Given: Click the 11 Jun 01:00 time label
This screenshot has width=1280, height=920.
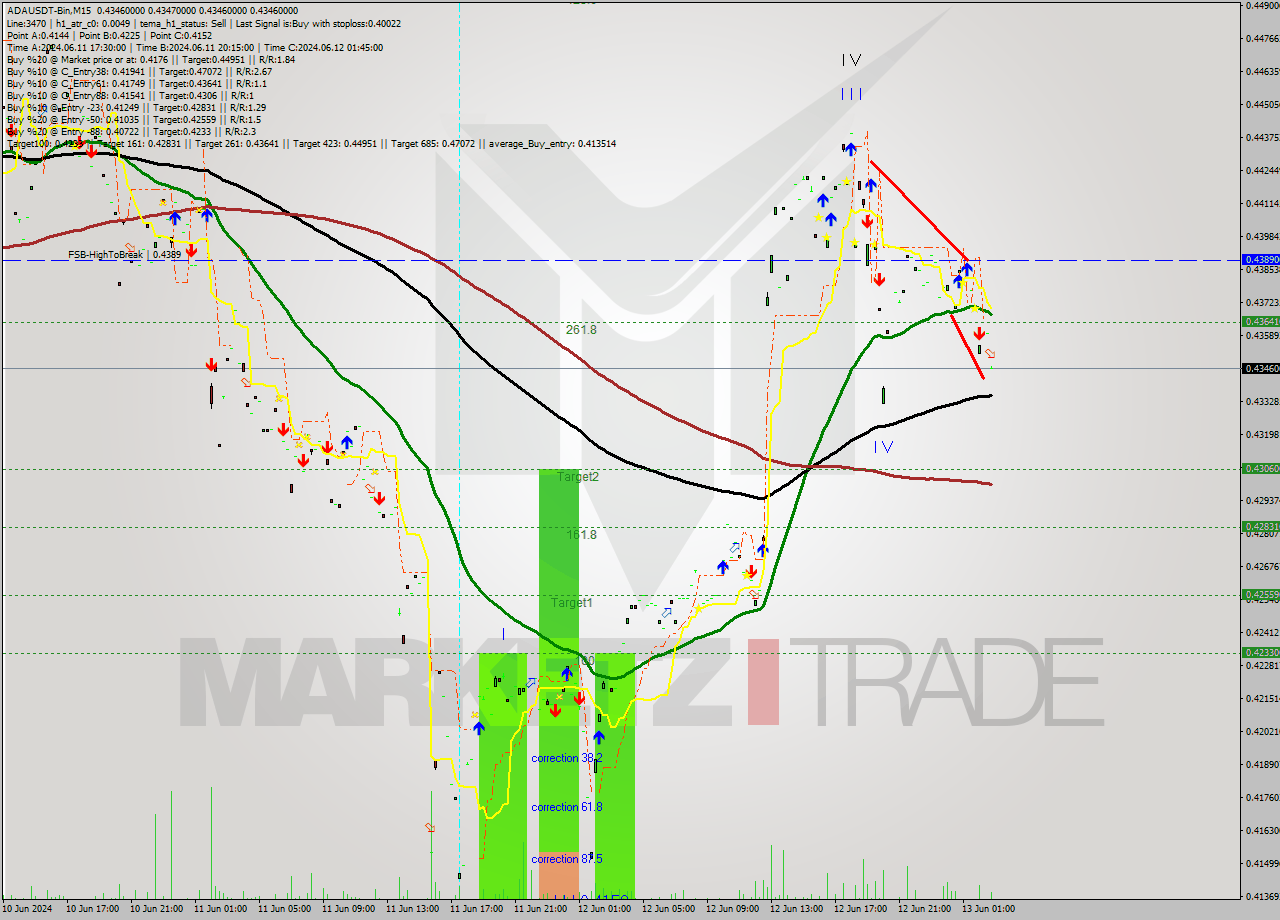Looking at the screenshot, I should click(x=222, y=909).
